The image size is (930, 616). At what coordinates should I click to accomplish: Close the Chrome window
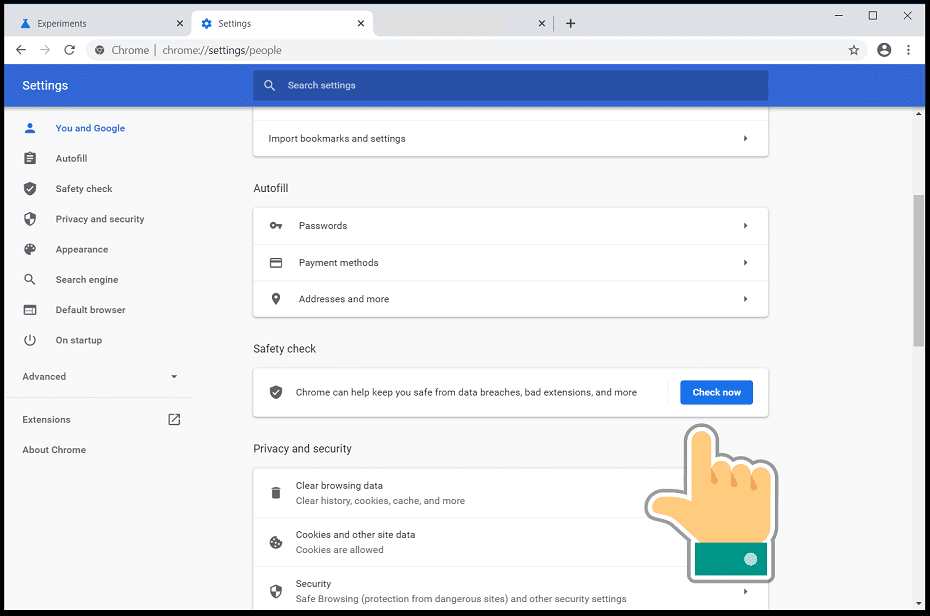coord(907,16)
